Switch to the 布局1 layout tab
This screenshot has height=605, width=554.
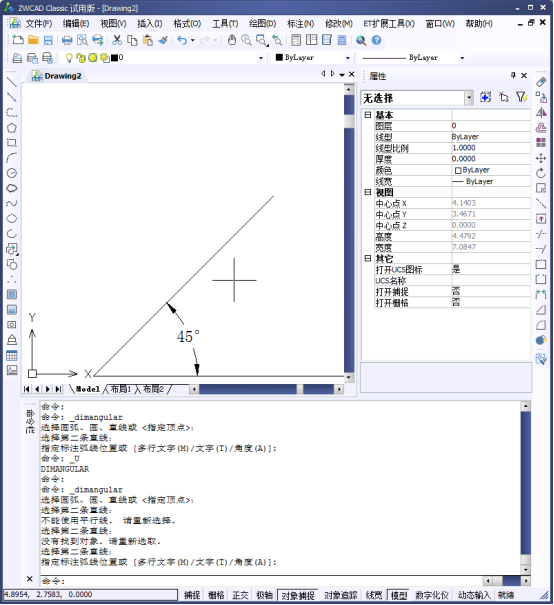click(121, 389)
